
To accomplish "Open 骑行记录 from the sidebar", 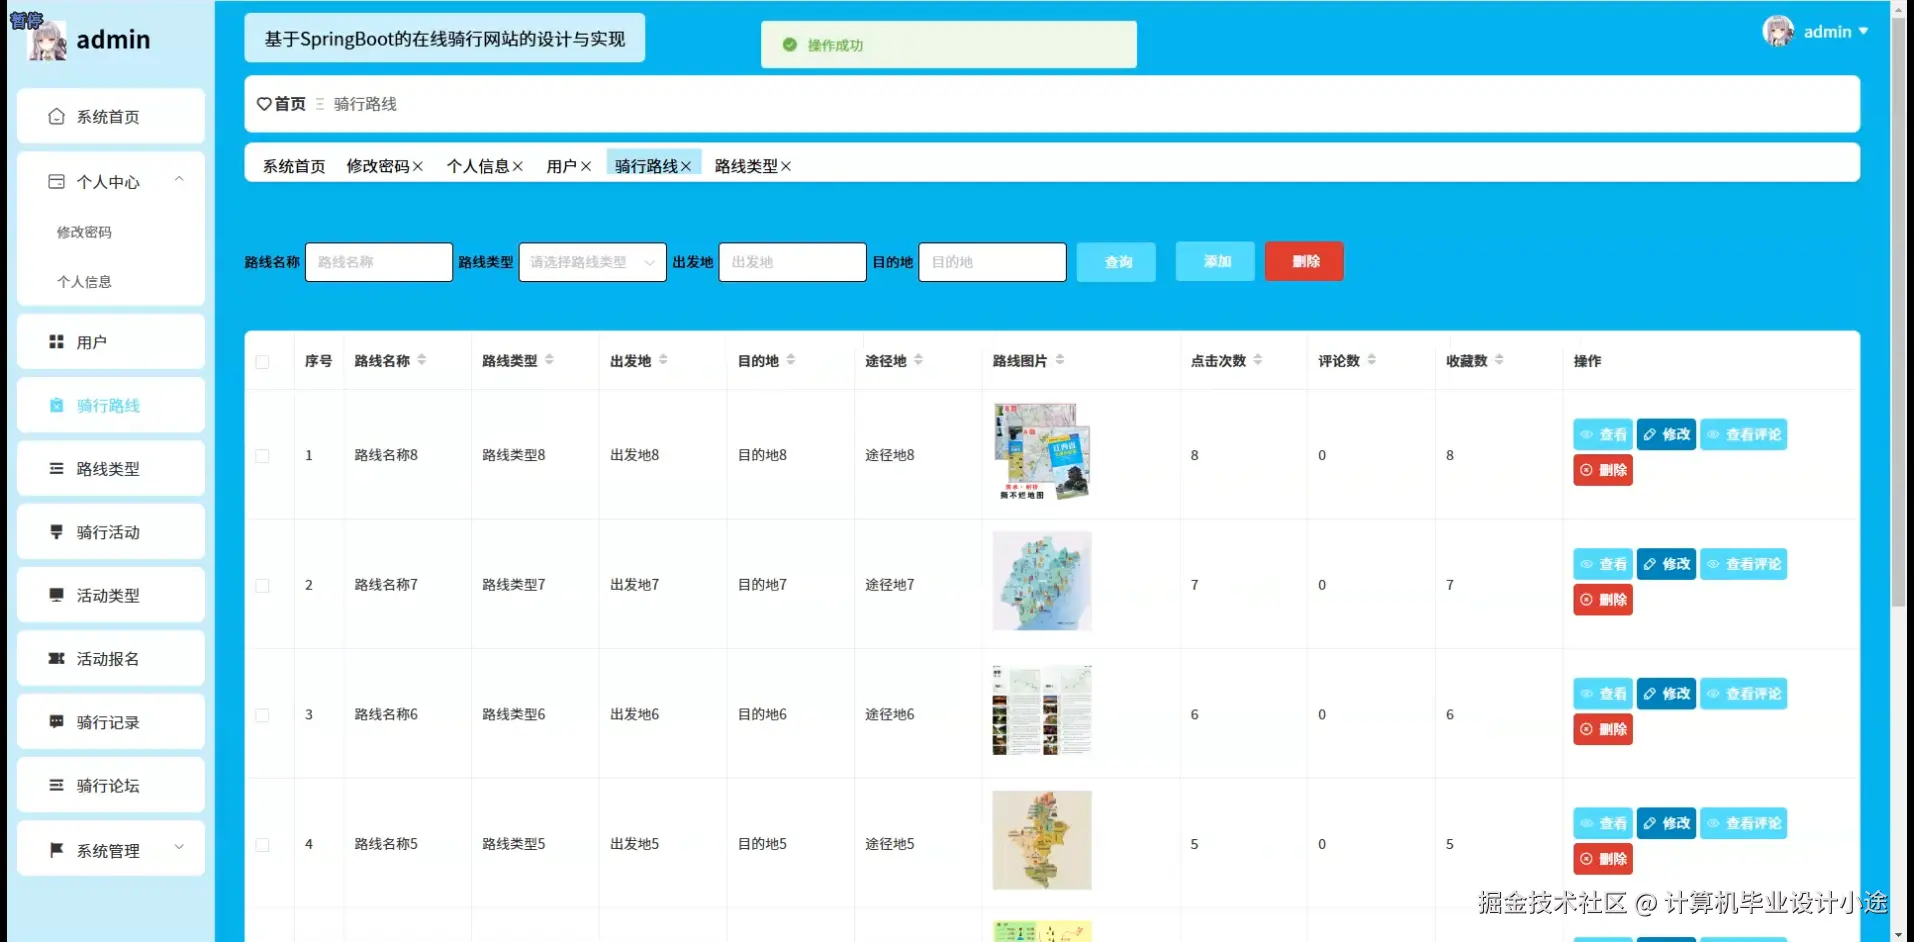I will pyautogui.click(x=56, y=721).
